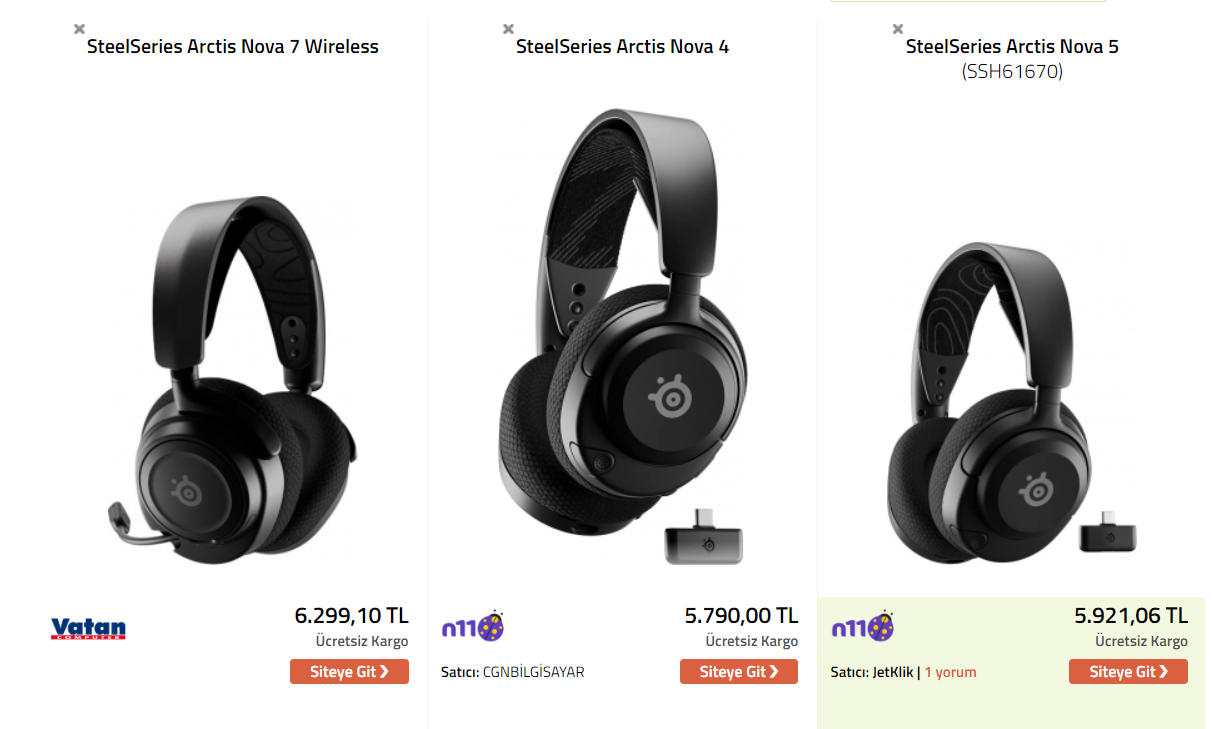Click seller name CGNBİLGİSAYAR
Image resolution: width=1212 pixels, height=729 pixels.
click(x=533, y=672)
